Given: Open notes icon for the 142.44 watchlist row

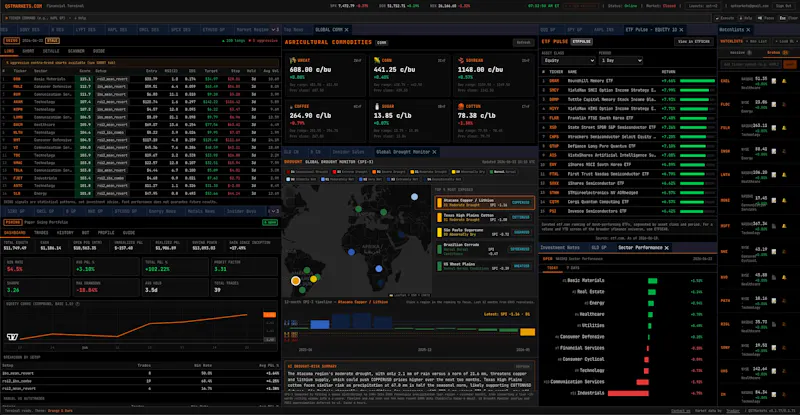Looking at the screenshot, I should click(x=774, y=371).
